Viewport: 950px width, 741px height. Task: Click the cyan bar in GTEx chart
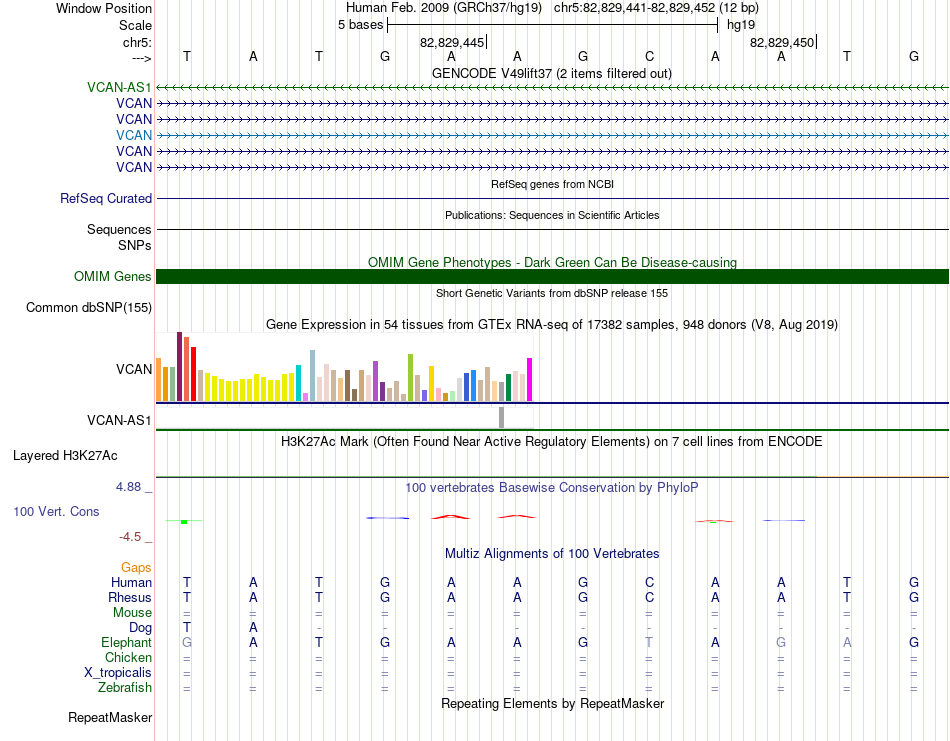(x=298, y=383)
